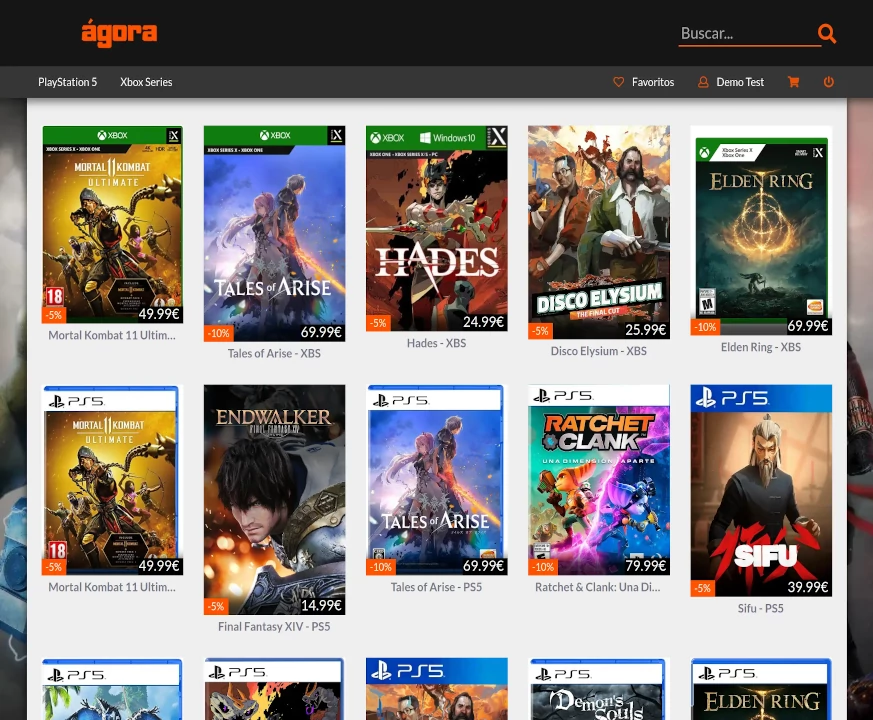Open the Demon's Souls PS5 cover
This screenshot has width=873, height=720.
599,689
